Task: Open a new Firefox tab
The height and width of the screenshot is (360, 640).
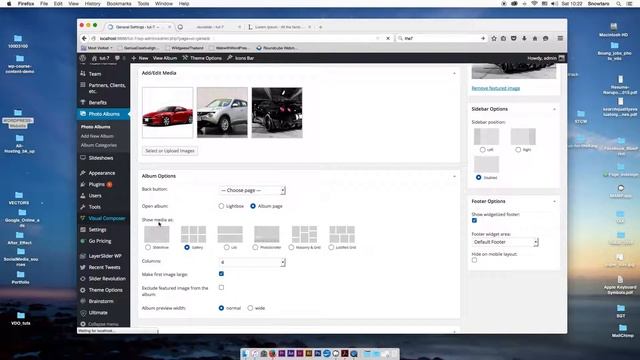Action: (320, 27)
